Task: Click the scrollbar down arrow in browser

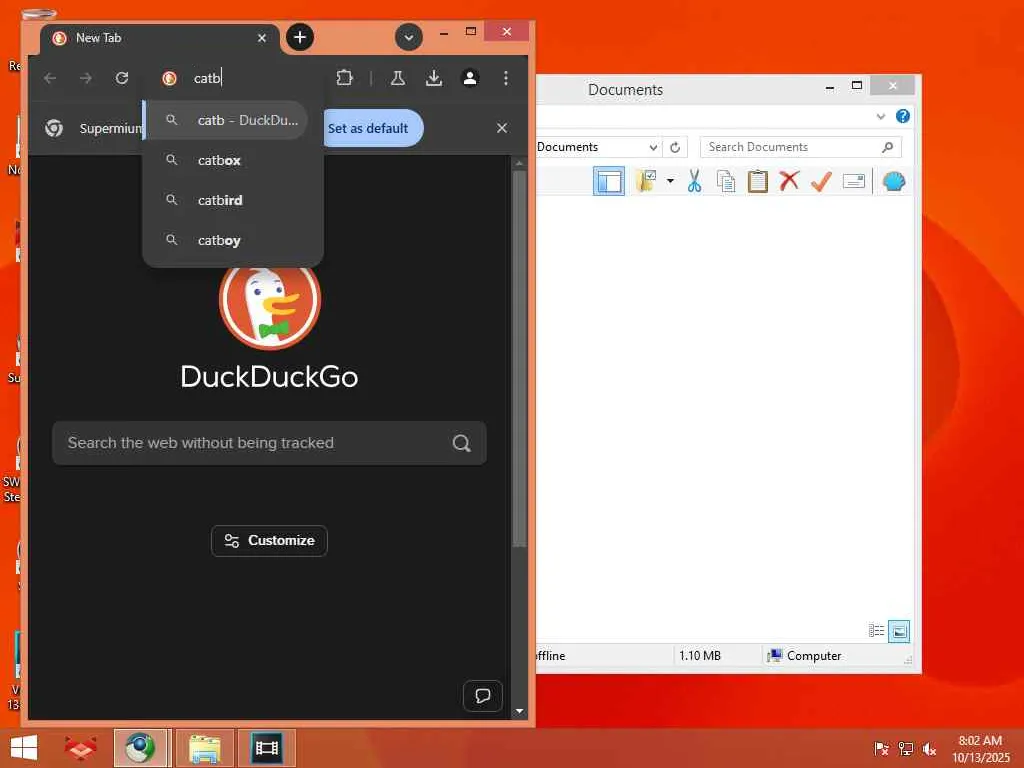Action: click(x=519, y=711)
